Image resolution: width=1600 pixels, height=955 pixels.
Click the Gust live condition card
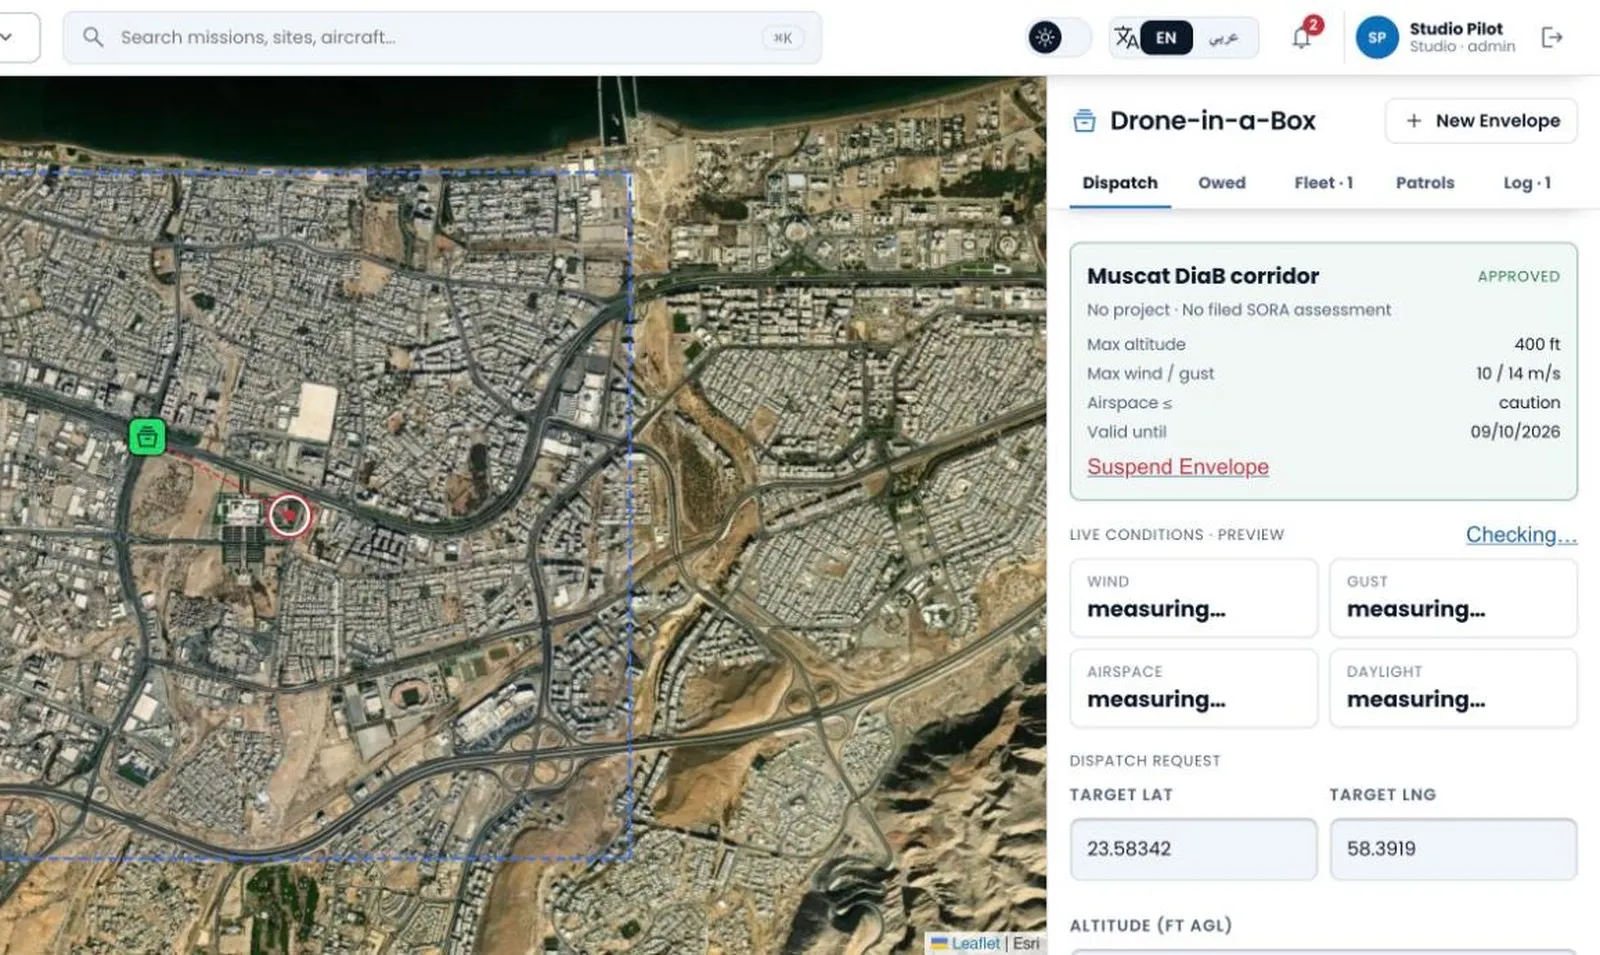coord(1453,598)
